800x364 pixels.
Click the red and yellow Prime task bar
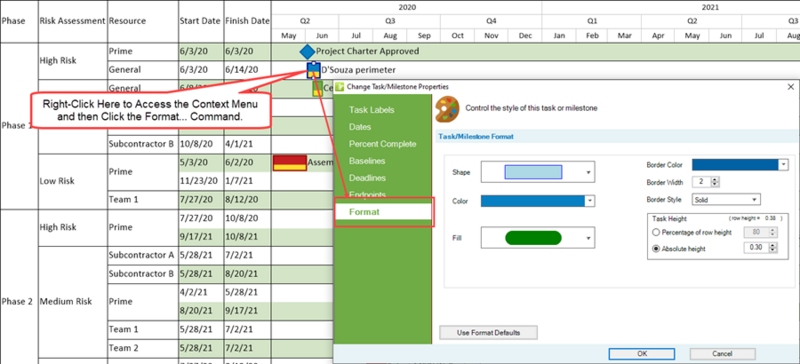tap(290, 163)
